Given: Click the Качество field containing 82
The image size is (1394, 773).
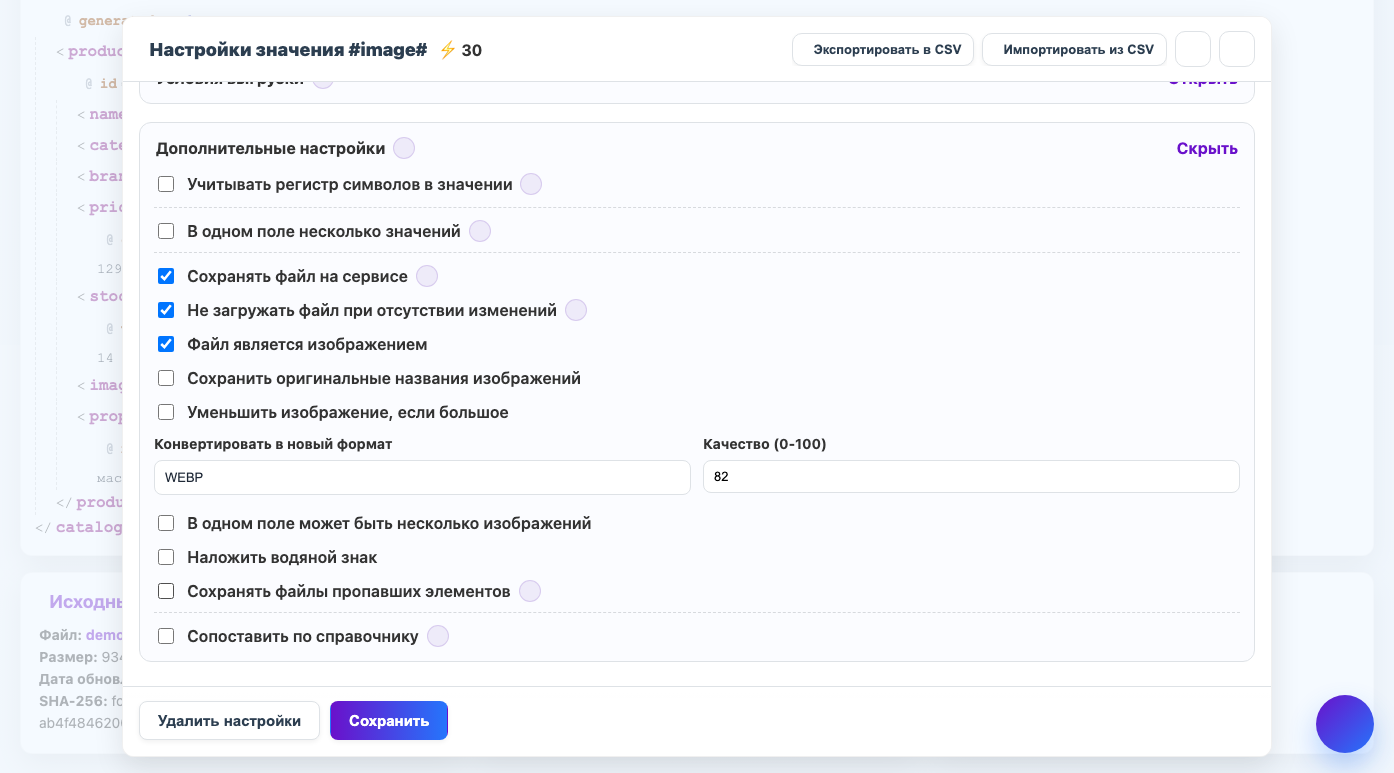Looking at the screenshot, I should pos(971,477).
